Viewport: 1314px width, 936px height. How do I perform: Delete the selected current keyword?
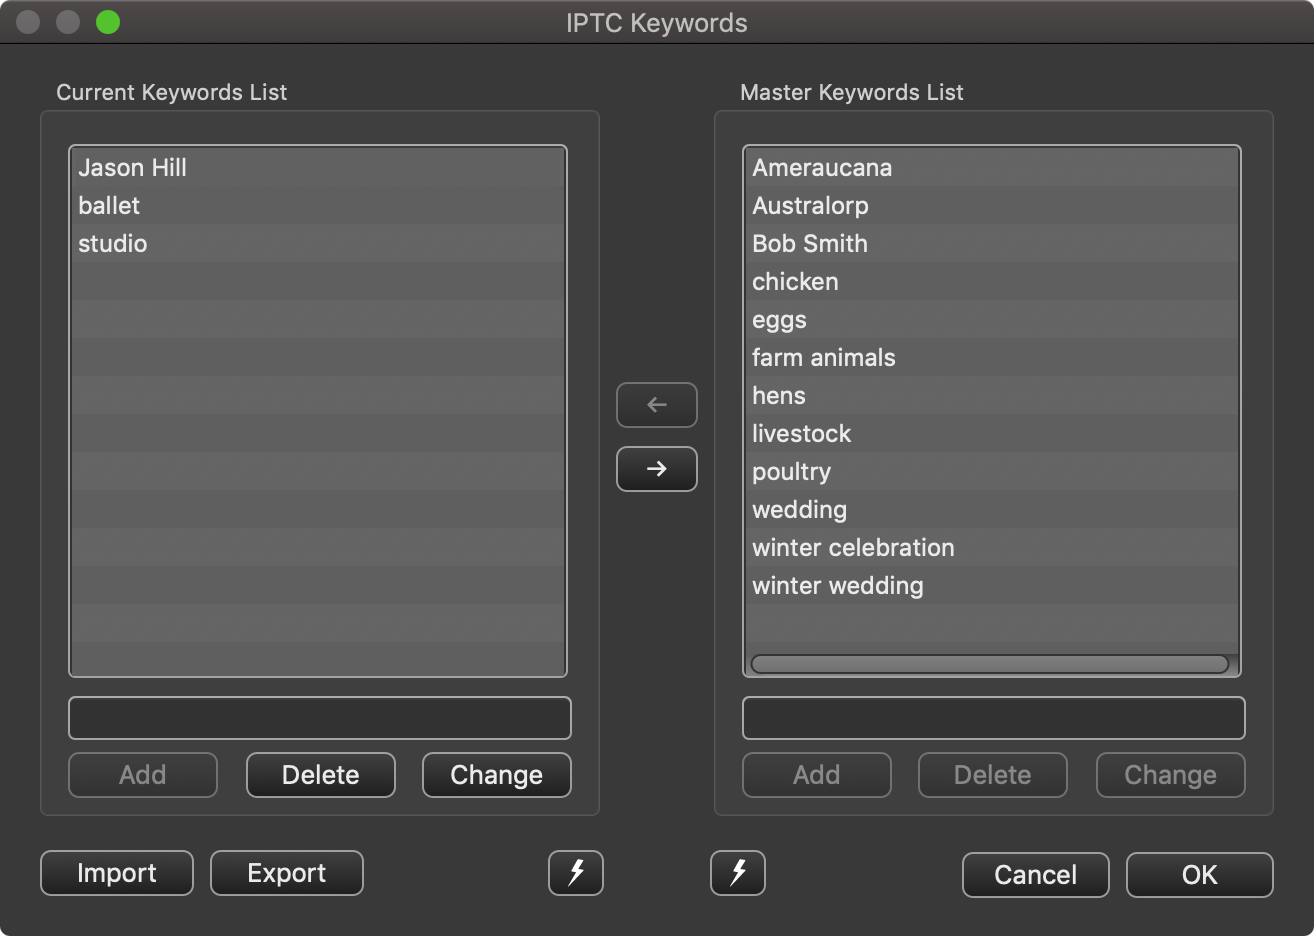321,775
